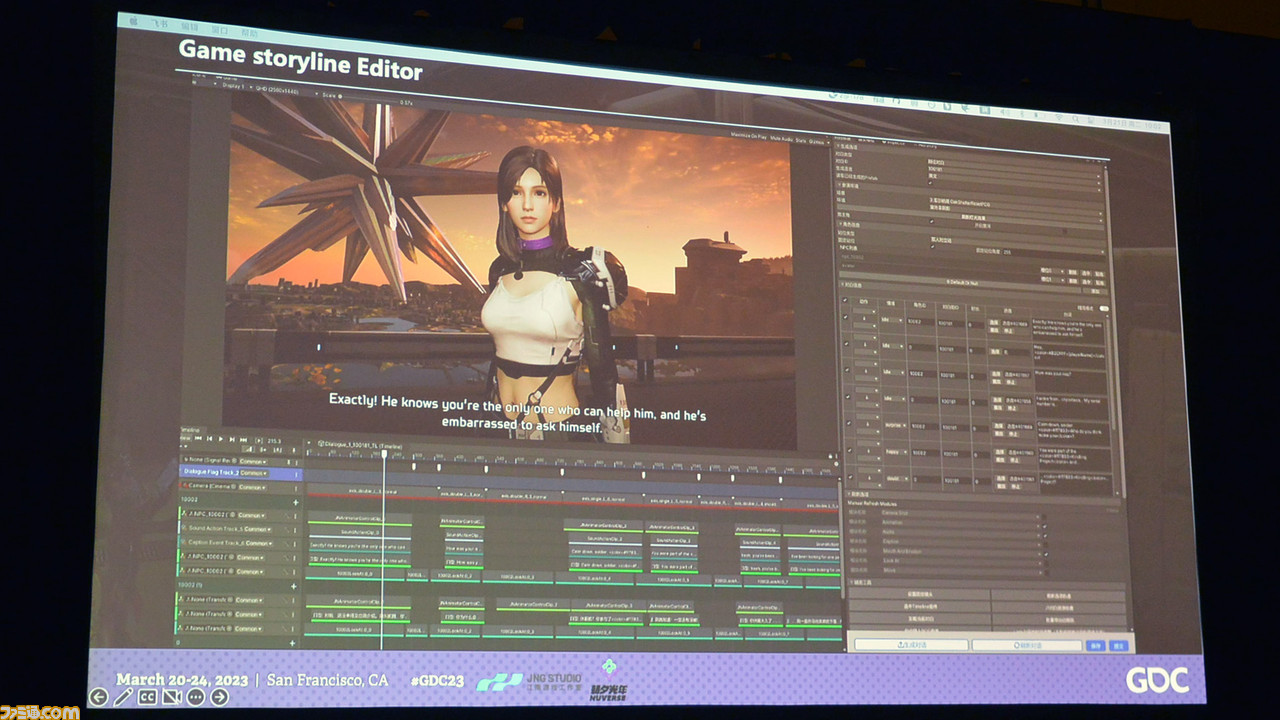Add track to 10002 (1) group
This screenshot has height=720, width=1280.
294,586
